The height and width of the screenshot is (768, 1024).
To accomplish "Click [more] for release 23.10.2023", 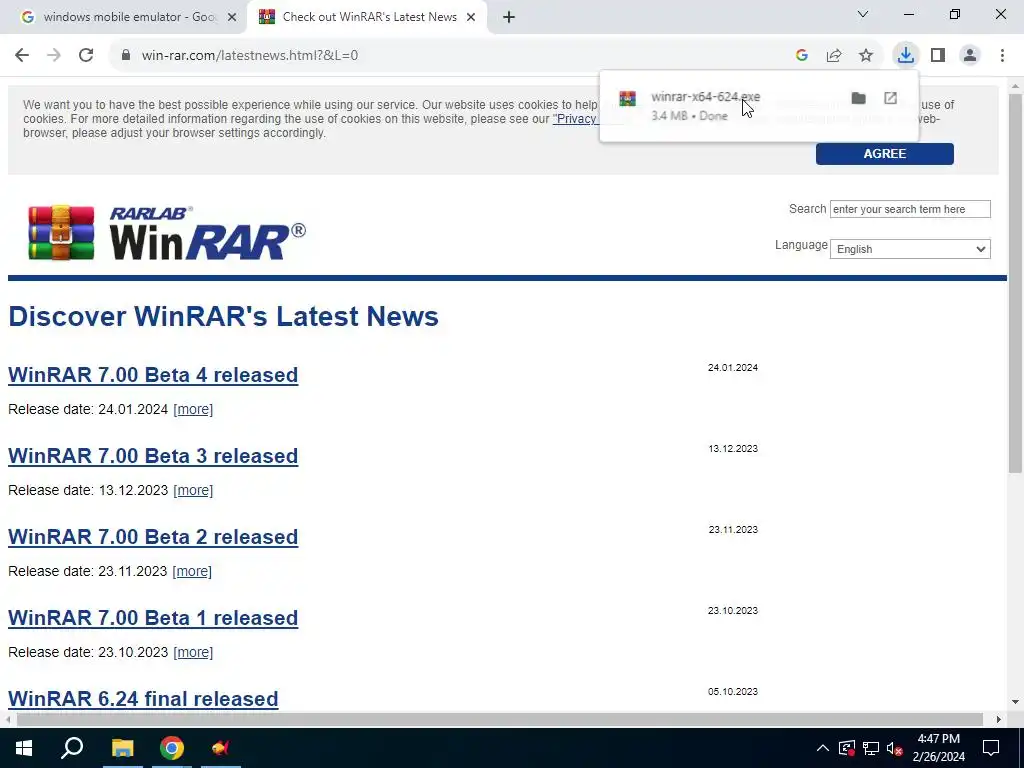I will click(x=193, y=652).
